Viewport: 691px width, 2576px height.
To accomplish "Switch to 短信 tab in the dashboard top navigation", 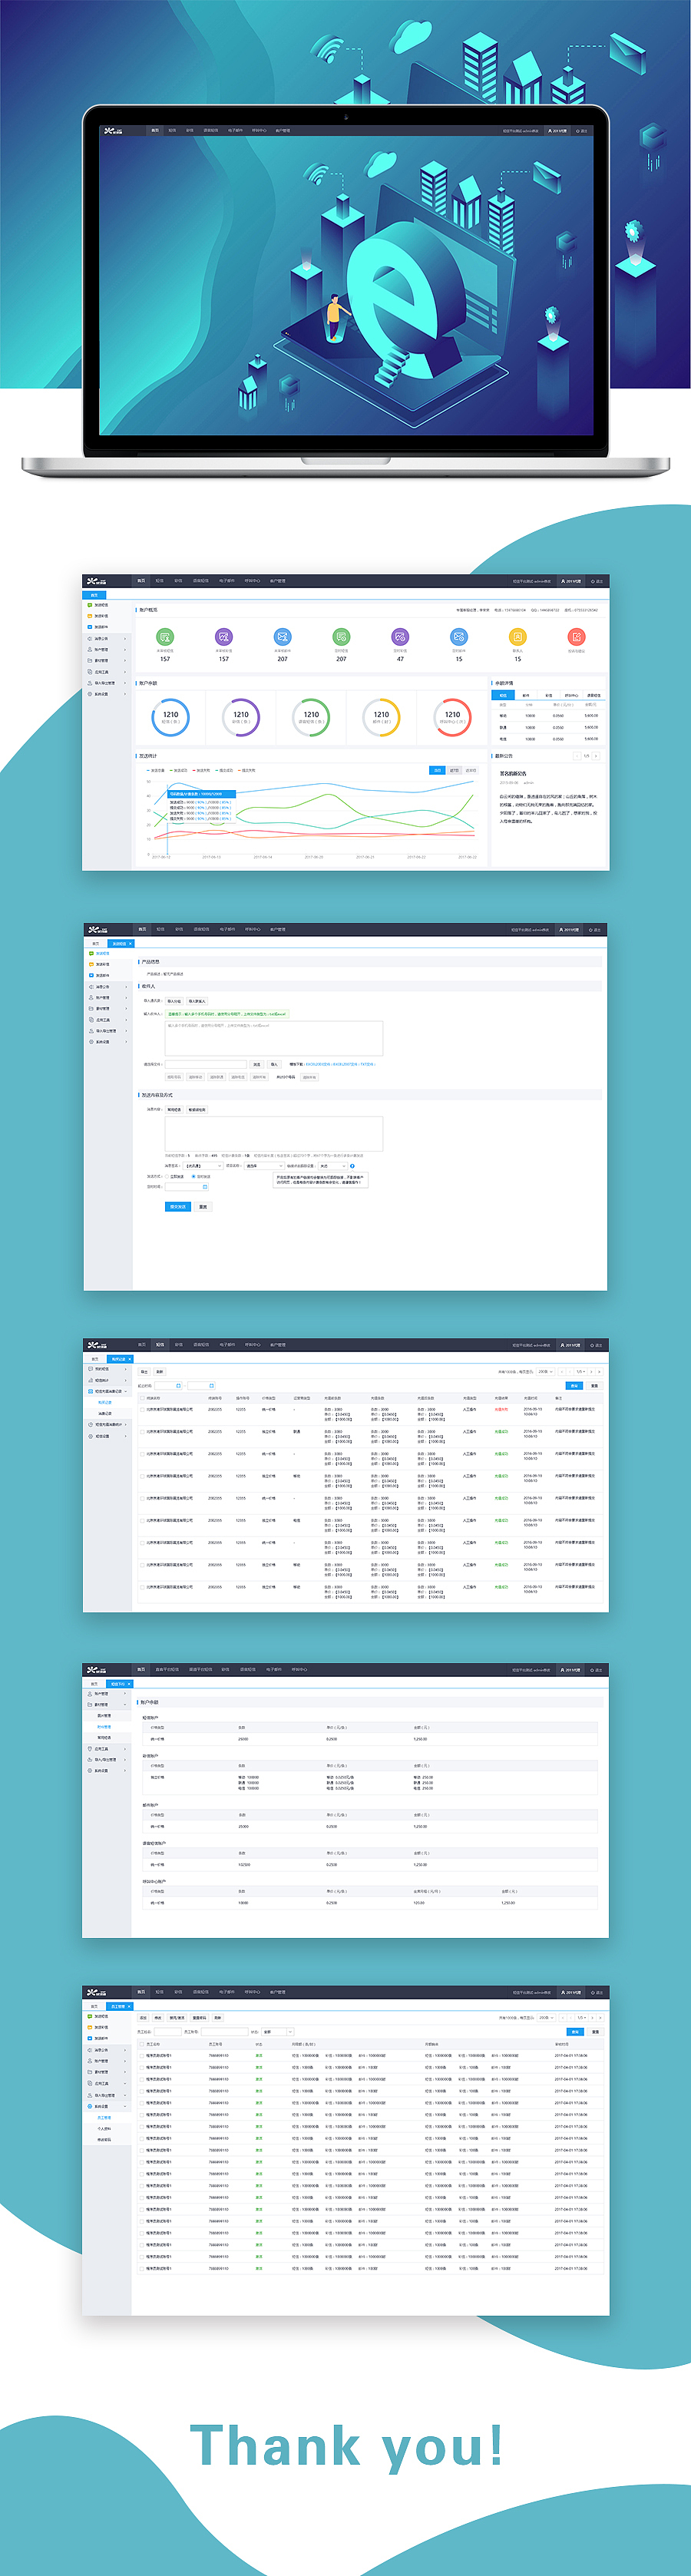I will pyautogui.click(x=159, y=580).
